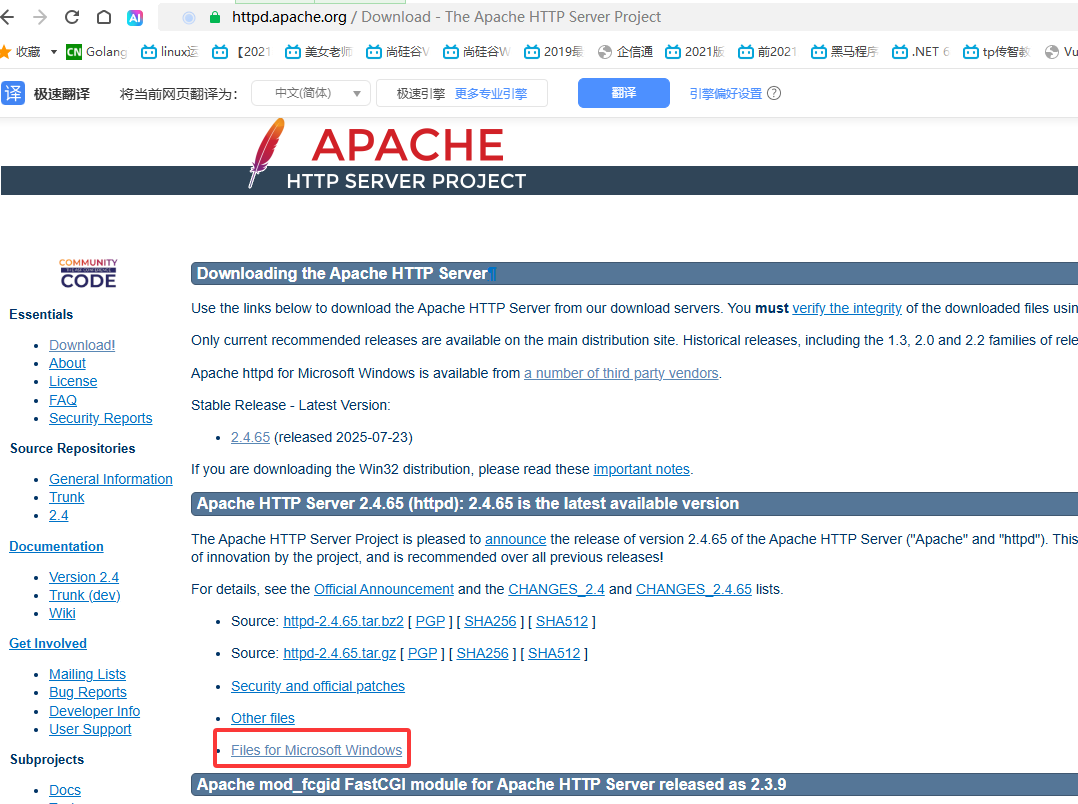Open the 2.4 source repository link

[58, 515]
